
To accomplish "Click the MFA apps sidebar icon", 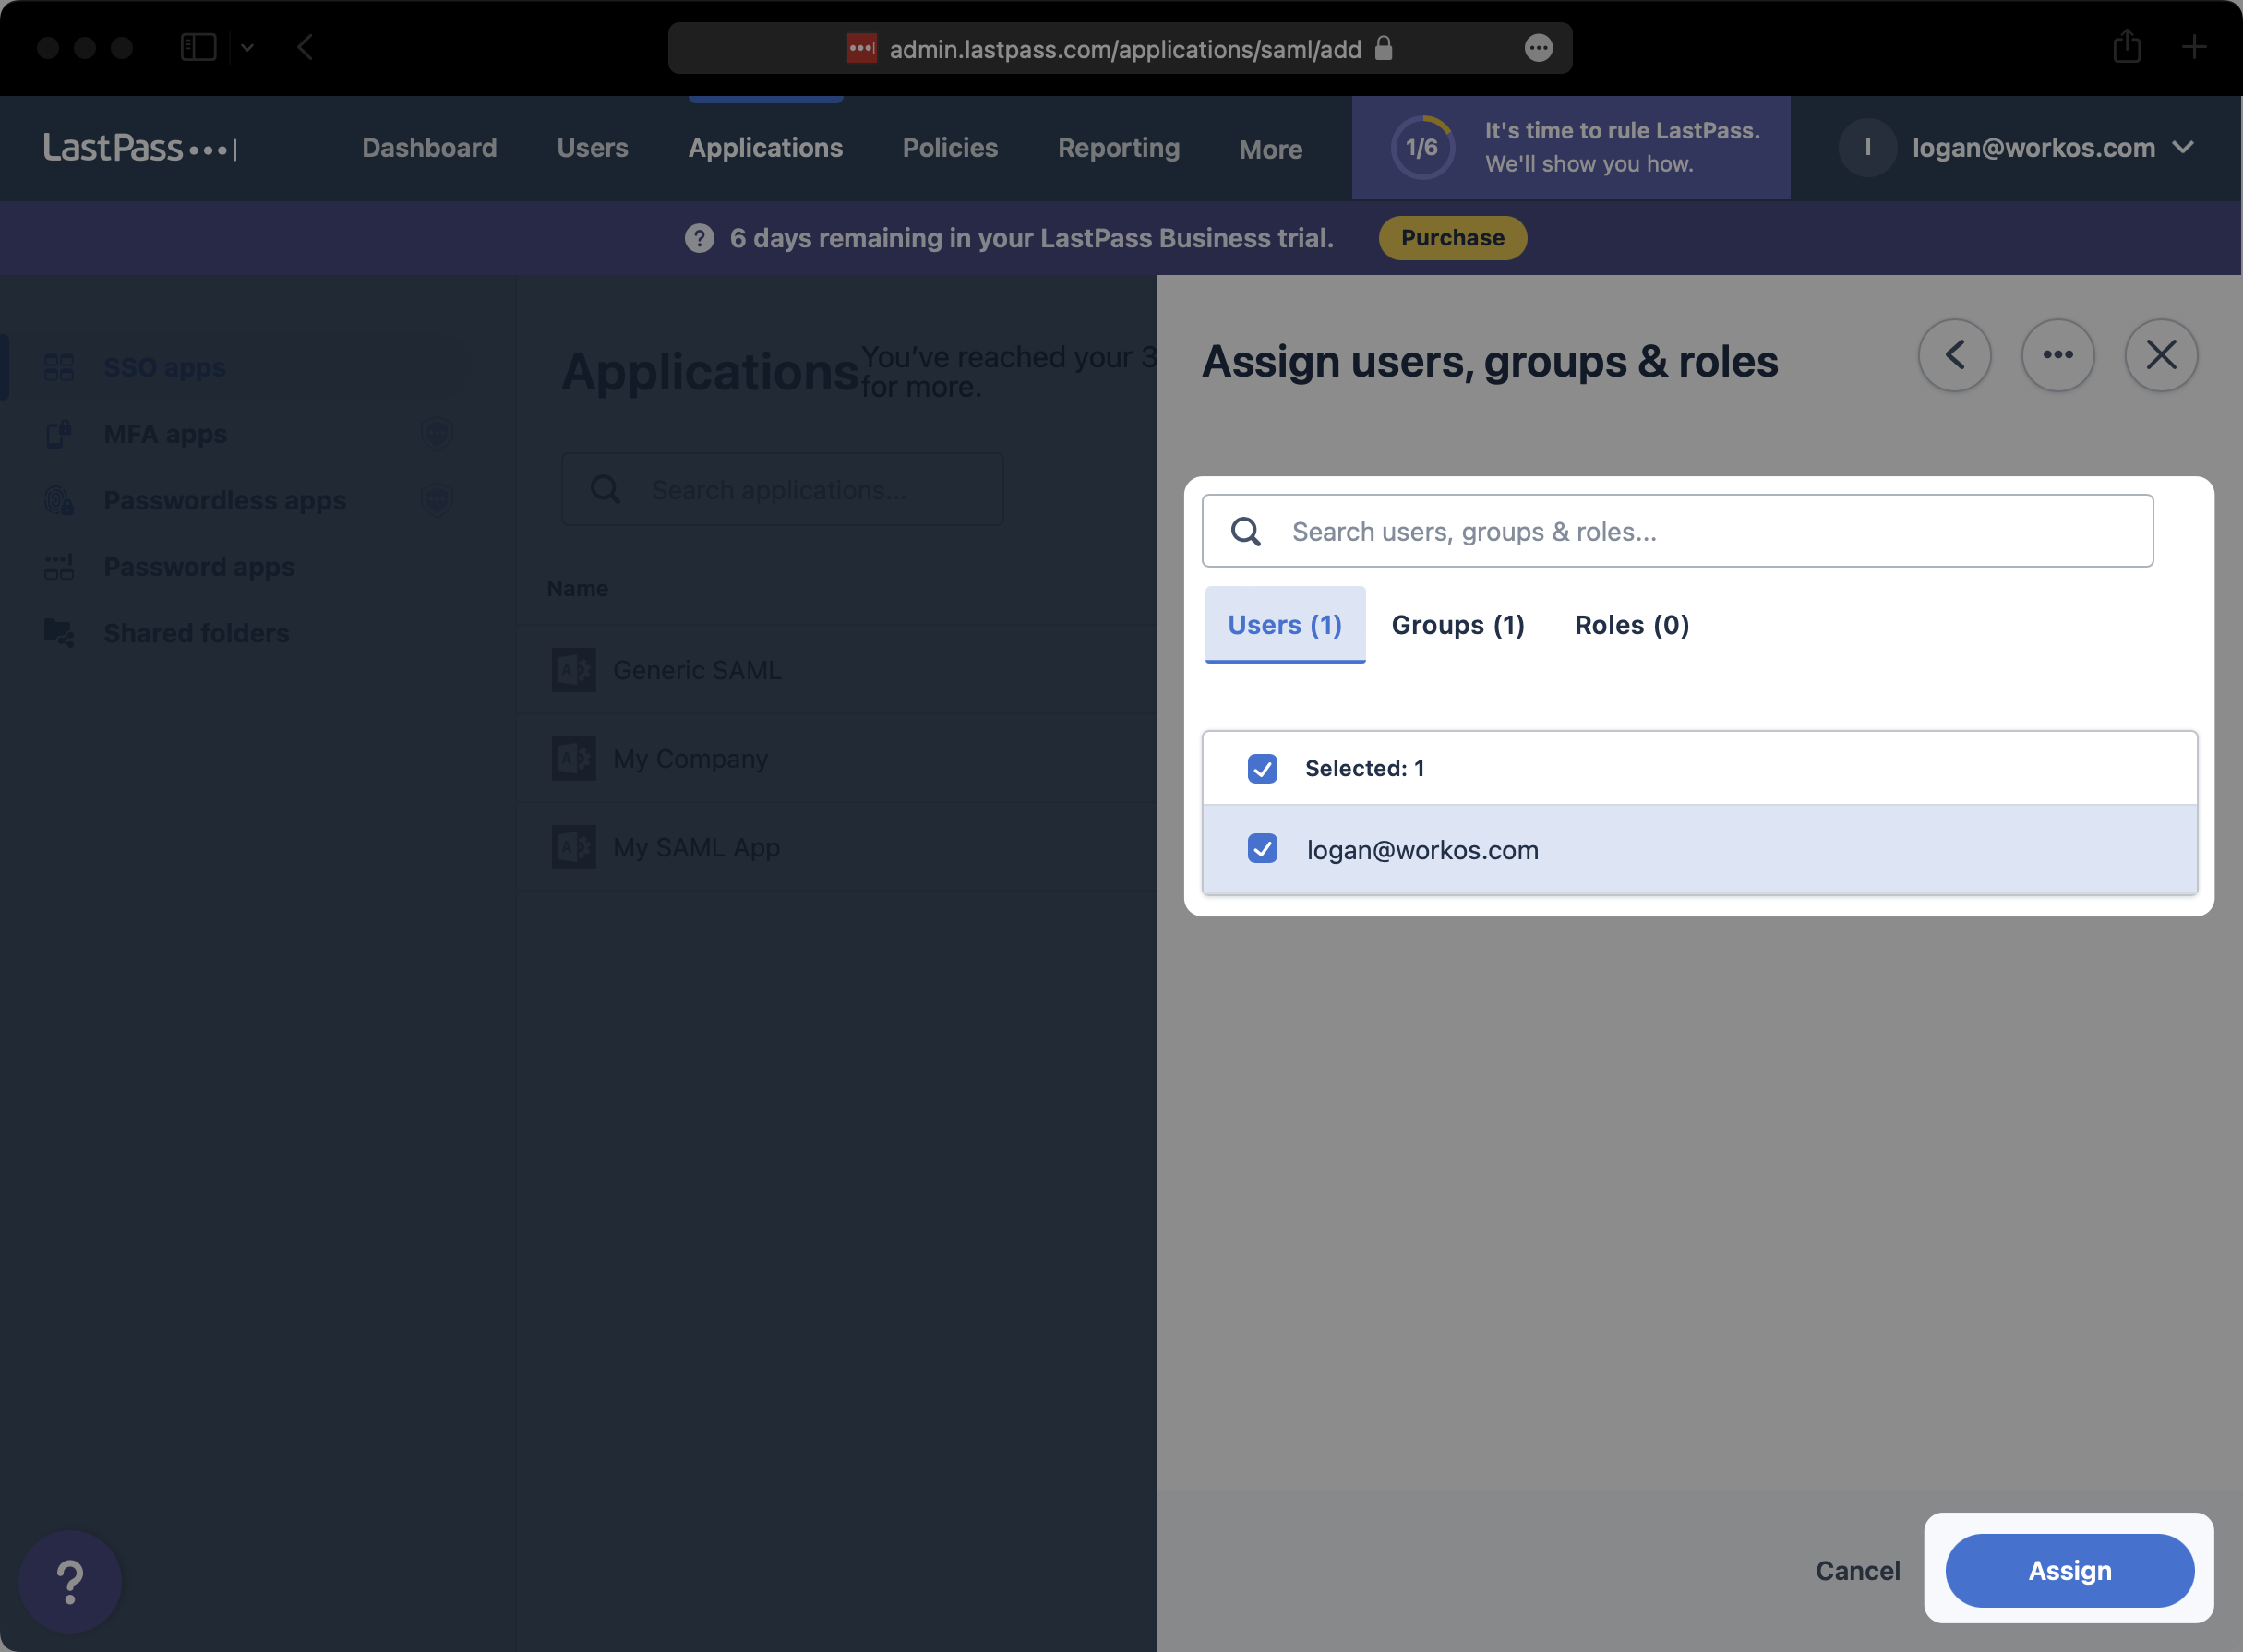I will coord(57,432).
